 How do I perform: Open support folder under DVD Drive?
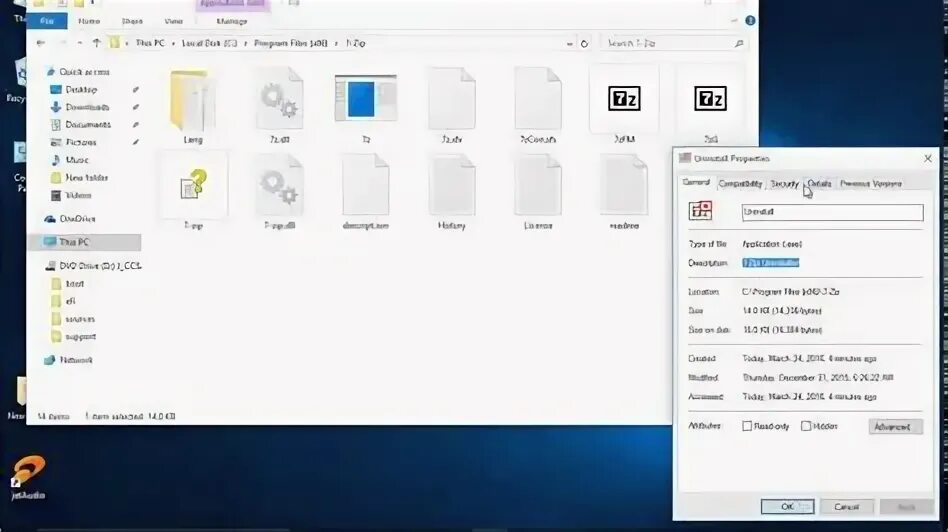(80, 337)
